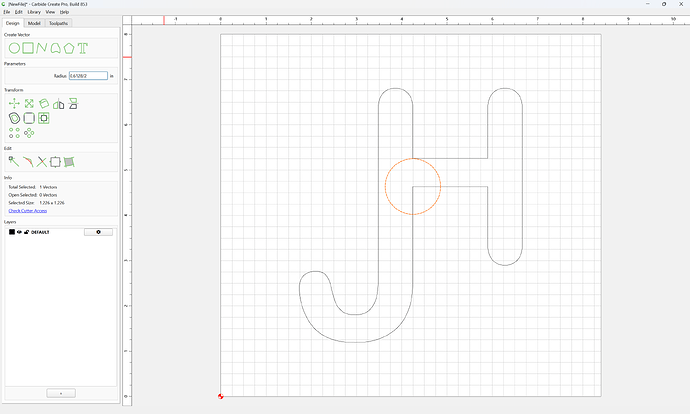The height and width of the screenshot is (414, 690).
Task: Click the DEFAULT layer black color swatch
Action: (12, 232)
